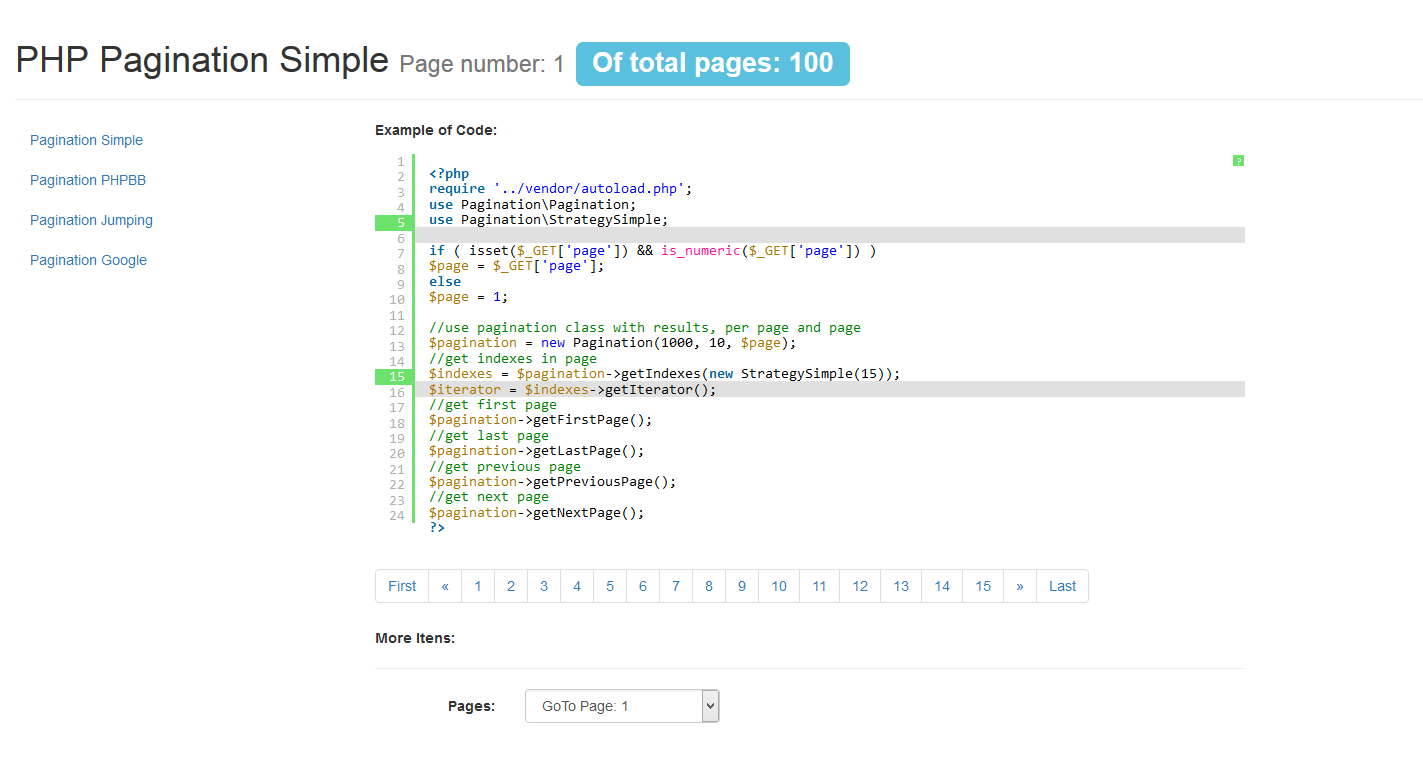Click the 'use Pagination\StrategySimple;' code line
1423x774 pixels.
pos(549,219)
